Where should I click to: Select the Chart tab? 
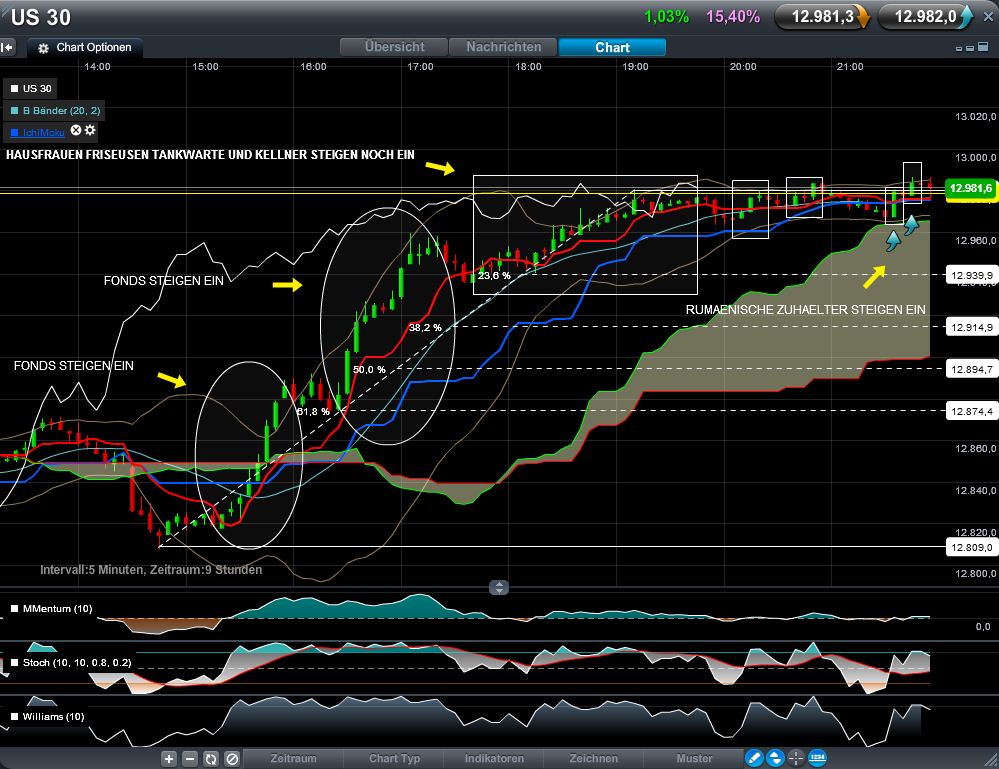pyautogui.click(x=612, y=47)
